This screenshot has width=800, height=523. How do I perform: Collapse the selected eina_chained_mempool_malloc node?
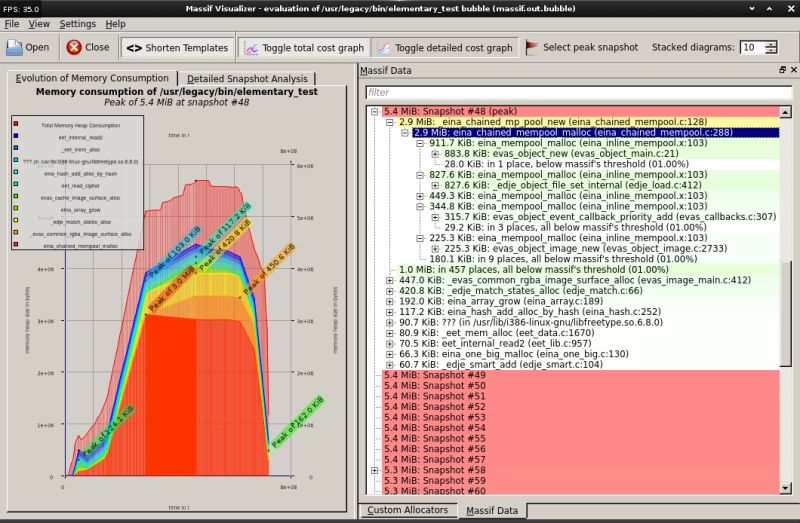click(405, 133)
